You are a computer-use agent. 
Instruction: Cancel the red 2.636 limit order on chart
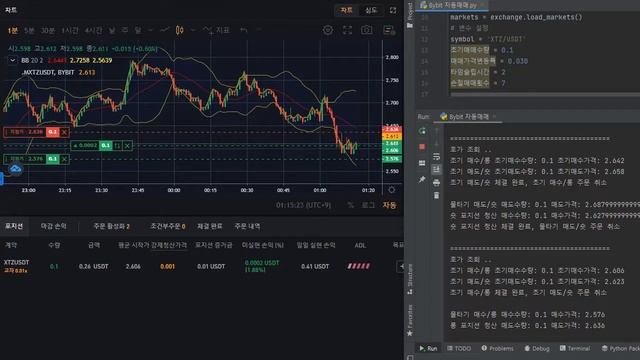tap(64, 132)
